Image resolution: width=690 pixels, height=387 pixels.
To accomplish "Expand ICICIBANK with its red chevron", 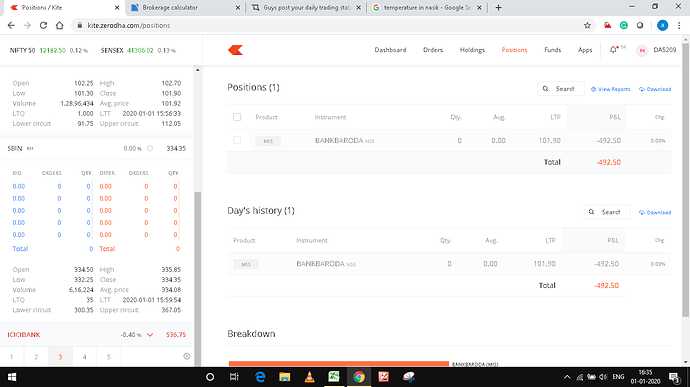I will 150,335.
